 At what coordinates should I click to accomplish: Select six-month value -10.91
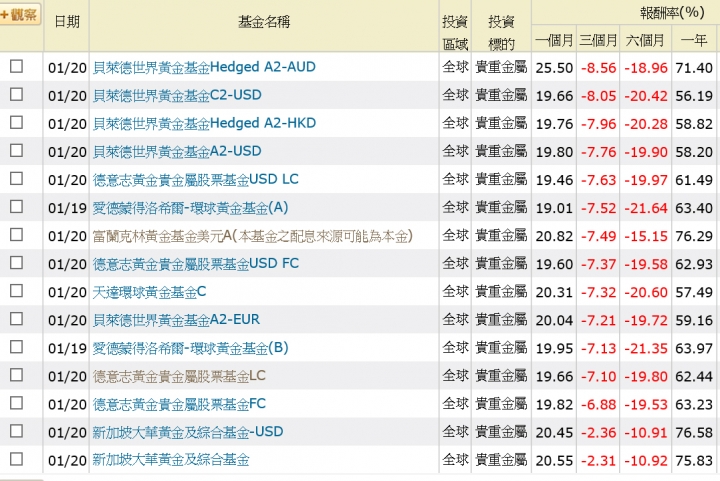[x=646, y=433]
